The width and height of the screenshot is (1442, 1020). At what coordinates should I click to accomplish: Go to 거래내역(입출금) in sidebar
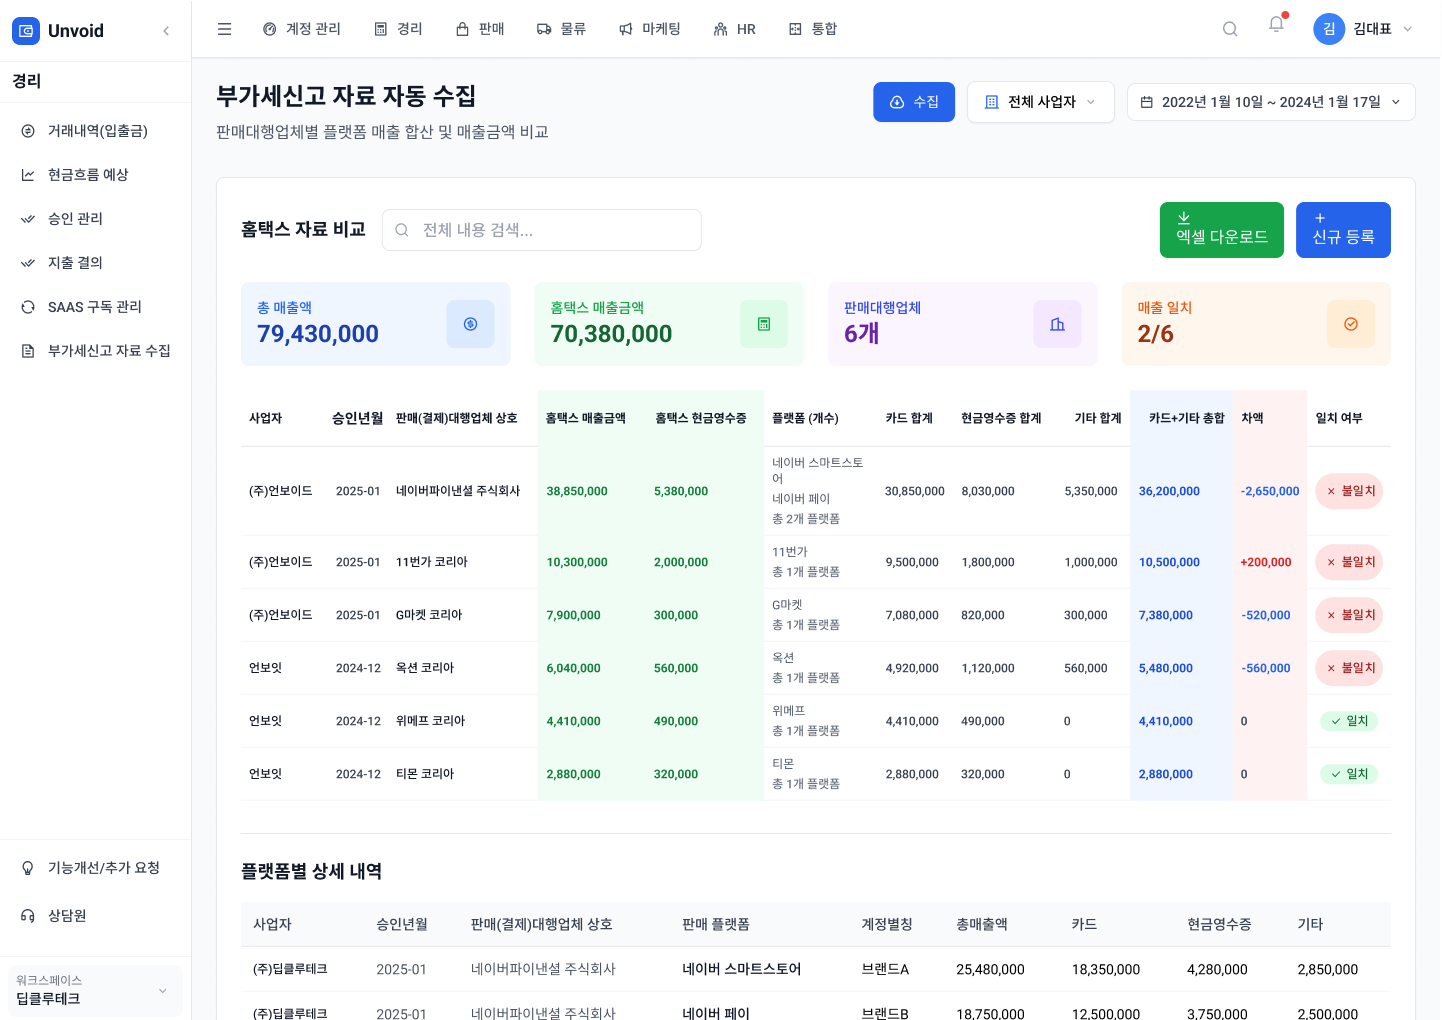tap(95, 131)
